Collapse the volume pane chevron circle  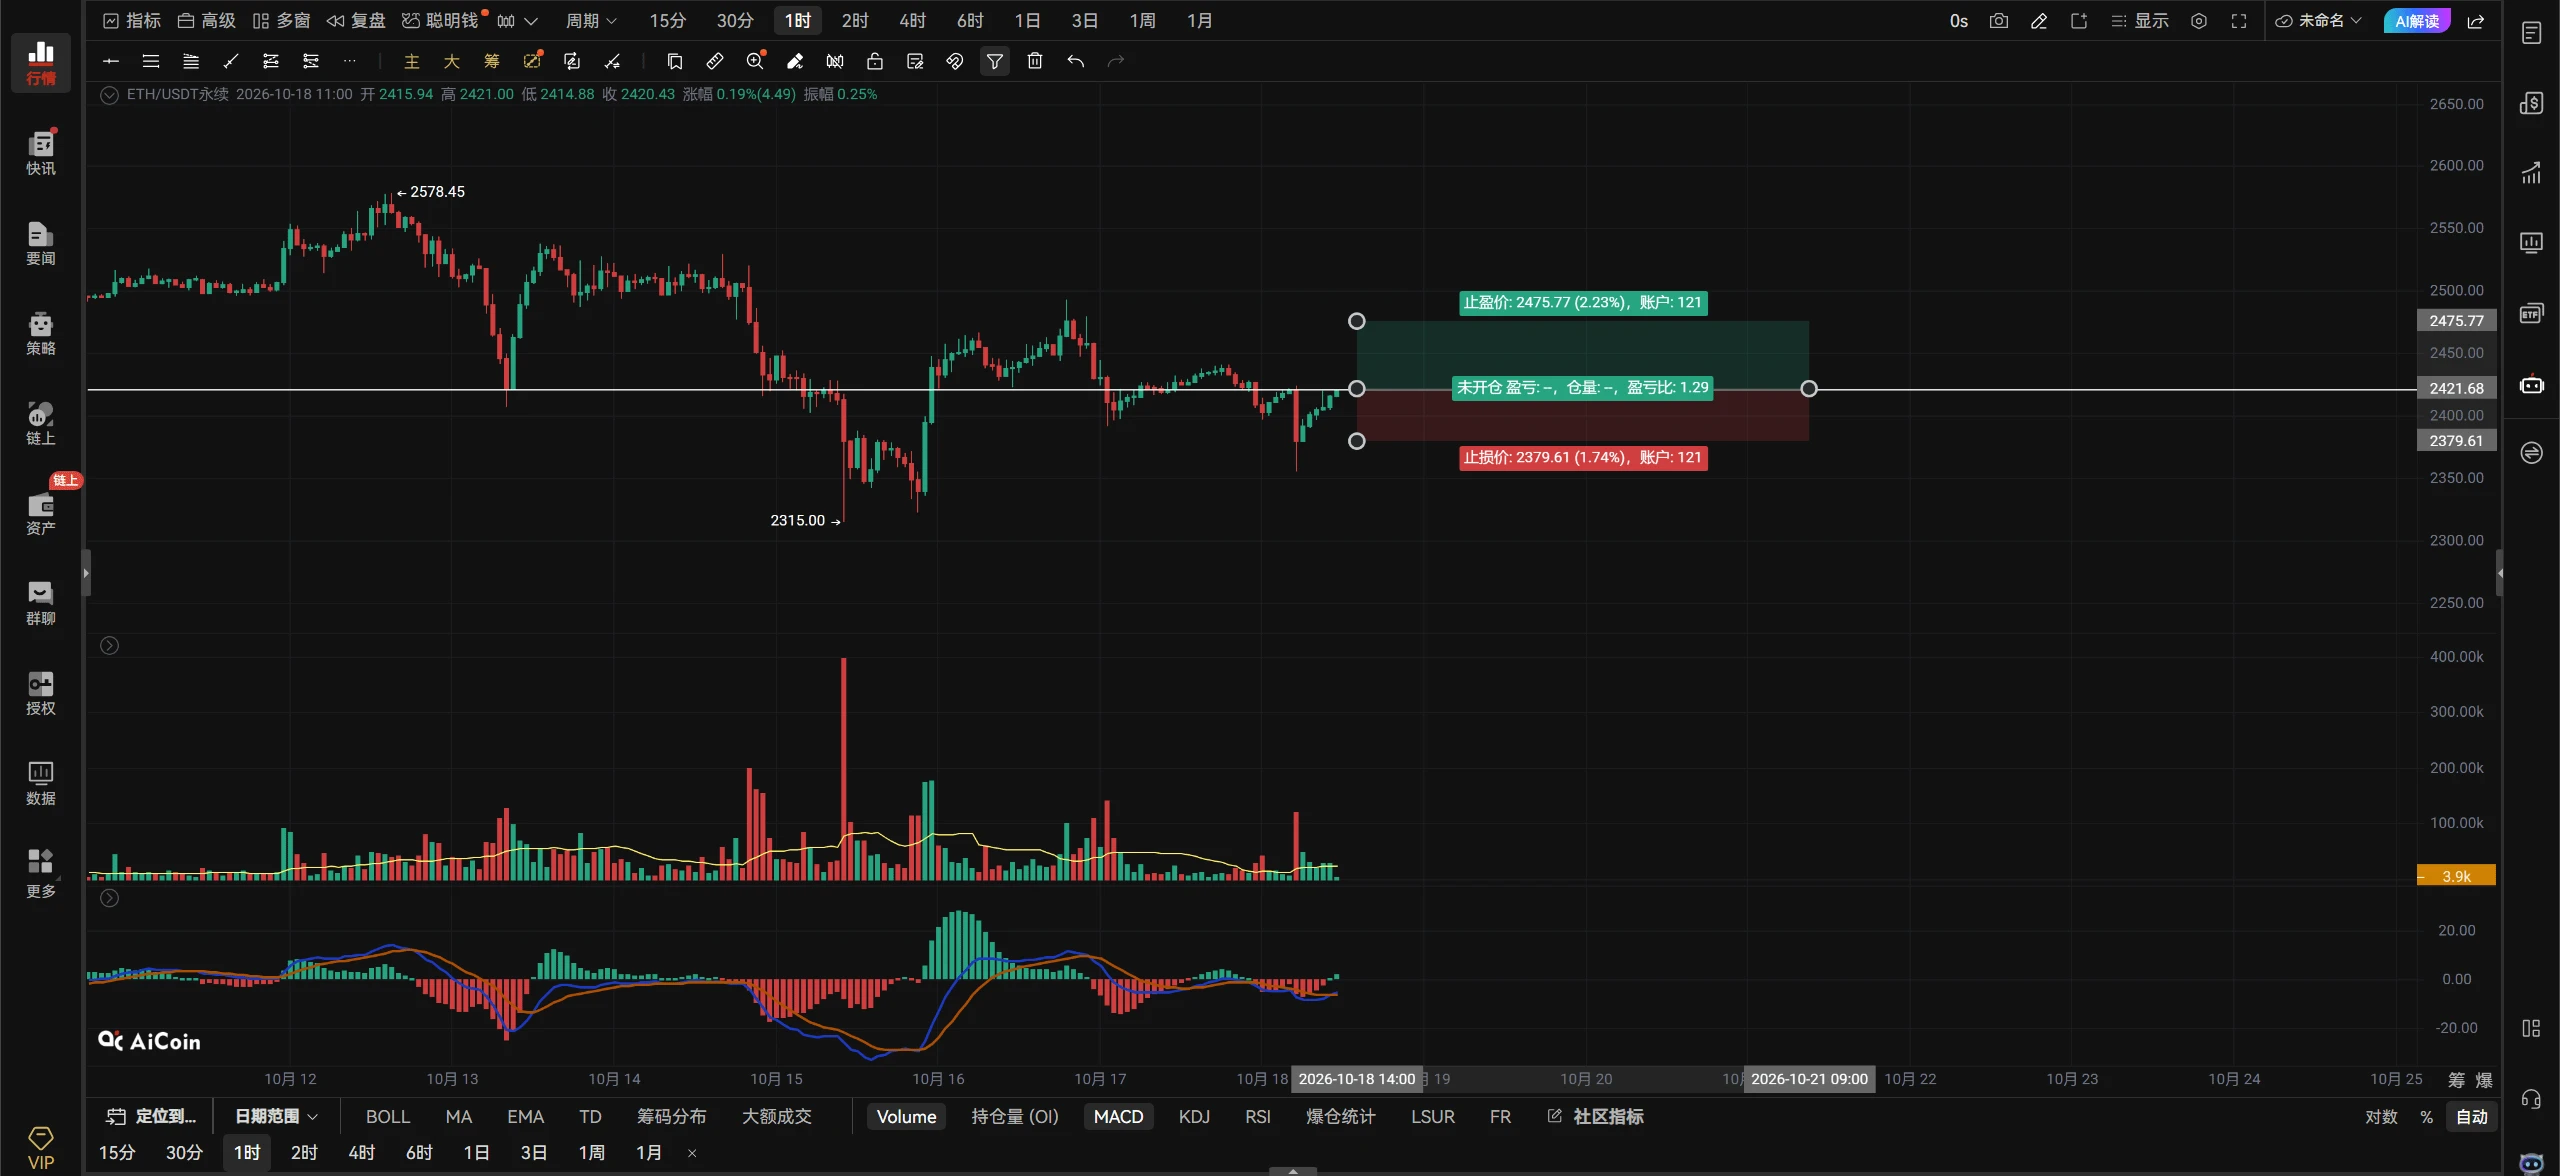(x=110, y=646)
